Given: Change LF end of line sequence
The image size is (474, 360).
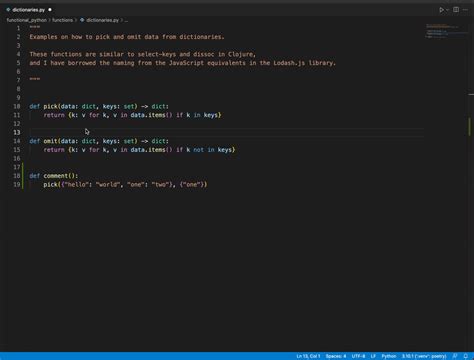Looking at the screenshot, I should point(373,356).
